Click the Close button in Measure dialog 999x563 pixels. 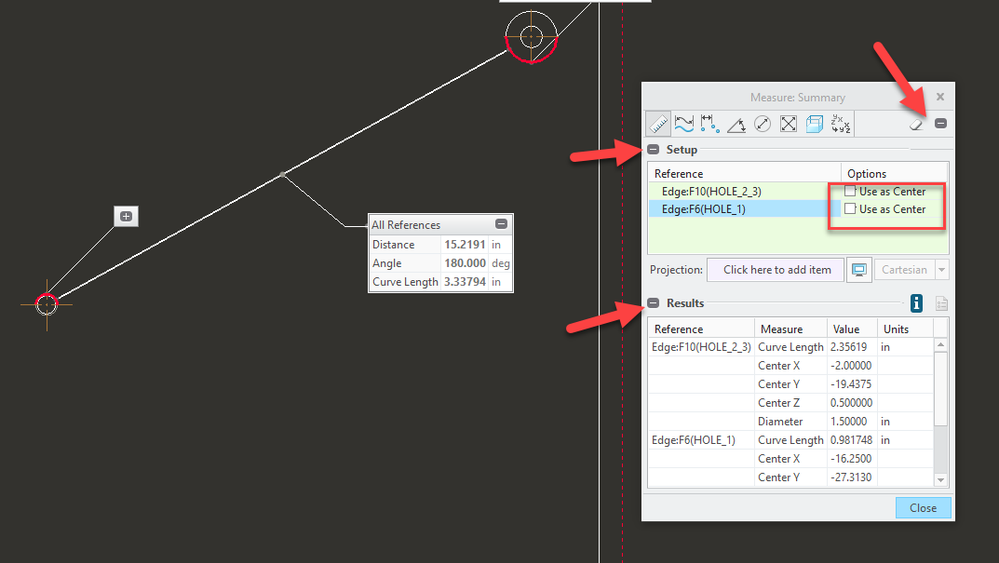point(923,508)
